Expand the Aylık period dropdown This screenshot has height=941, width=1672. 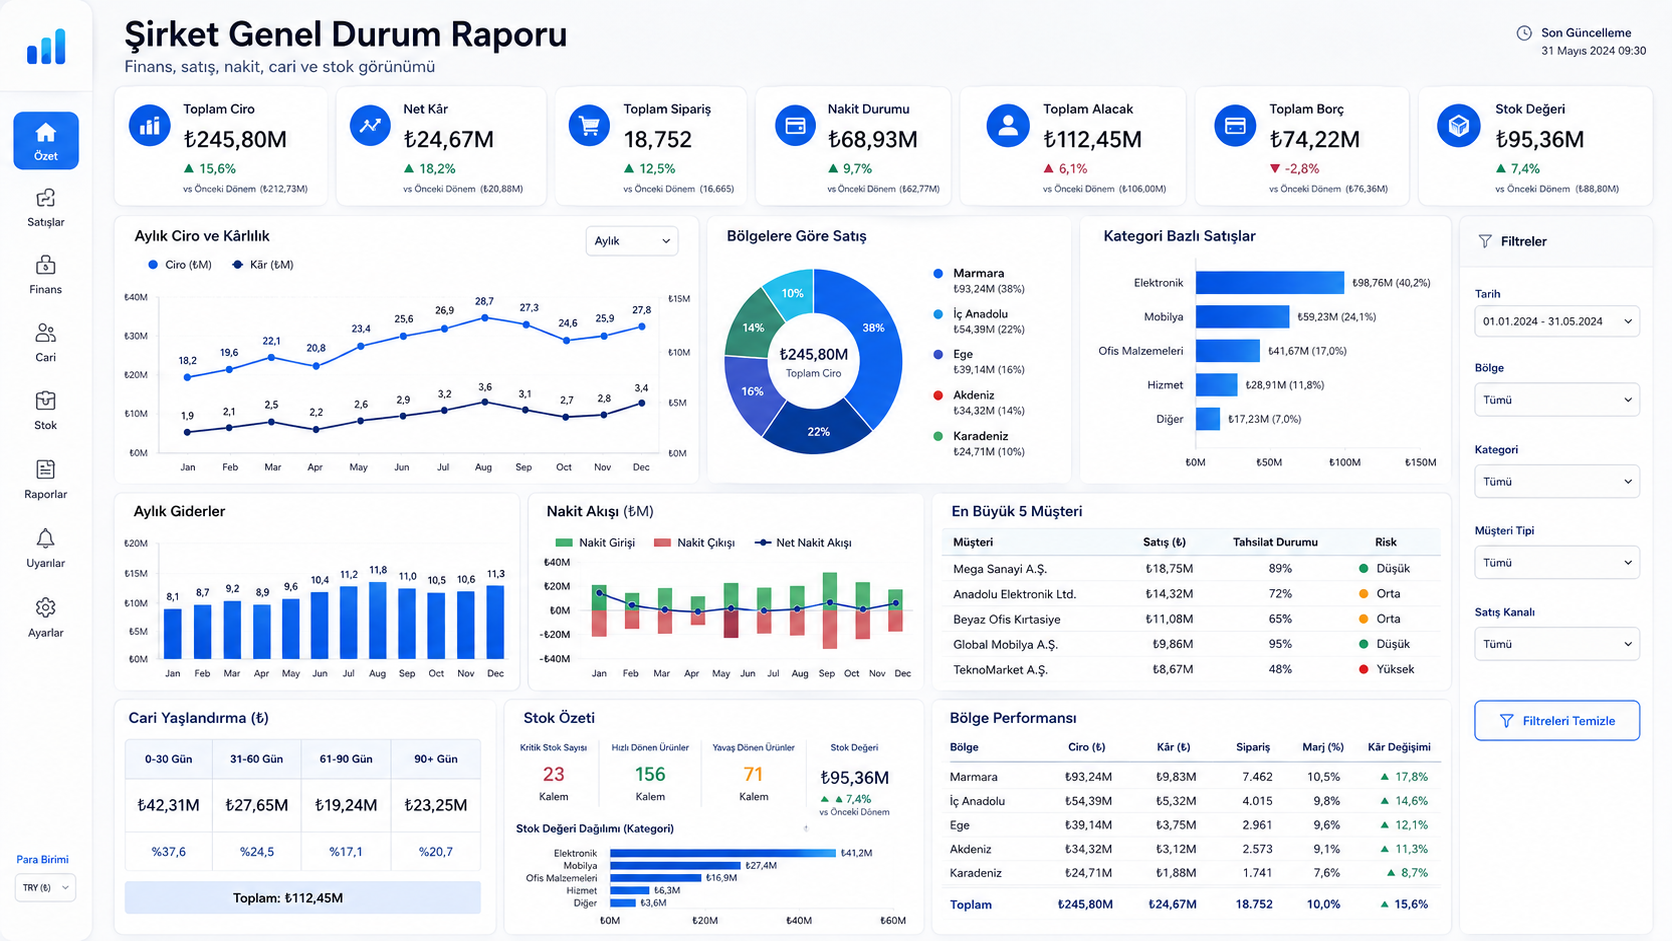click(x=632, y=241)
